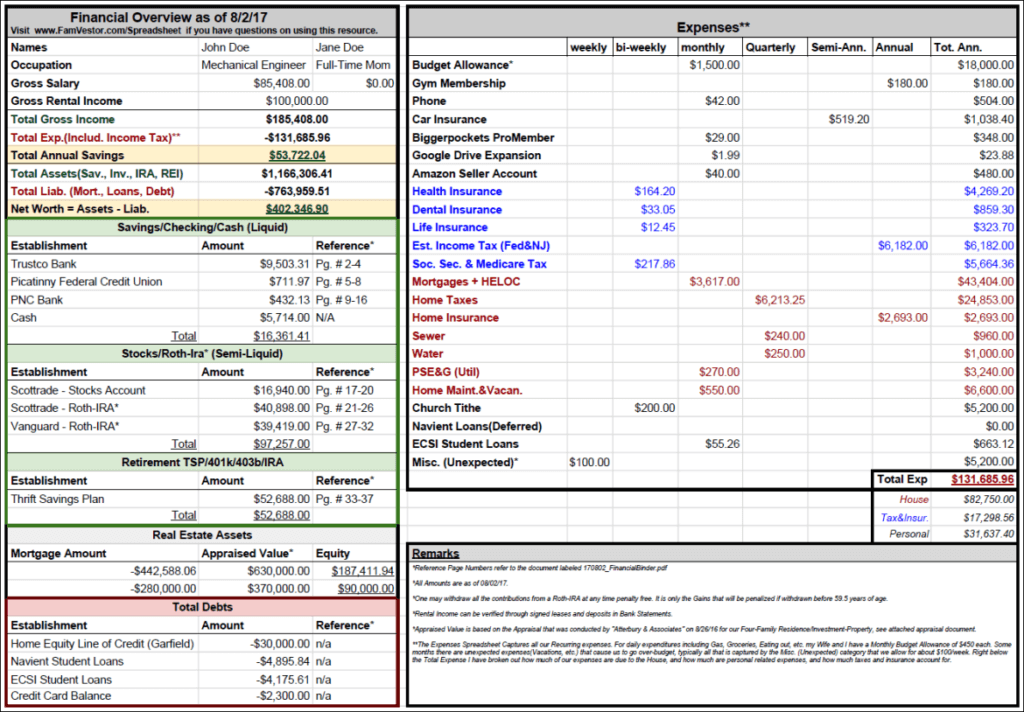1024x712 pixels.
Task: Click the Google Drive Expansion amount $1.99
Action: click(x=726, y=155)
